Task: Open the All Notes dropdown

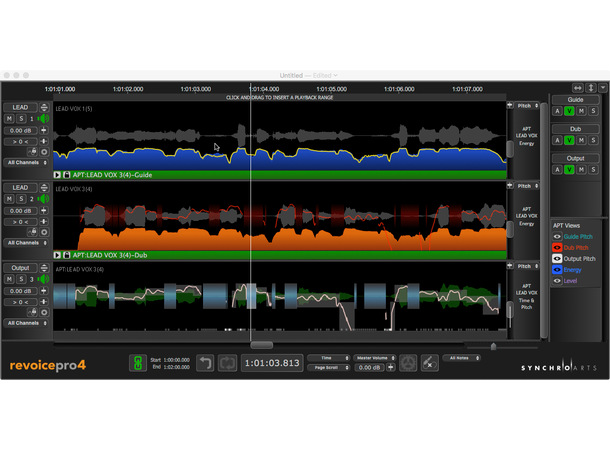Action: [462, 358]
